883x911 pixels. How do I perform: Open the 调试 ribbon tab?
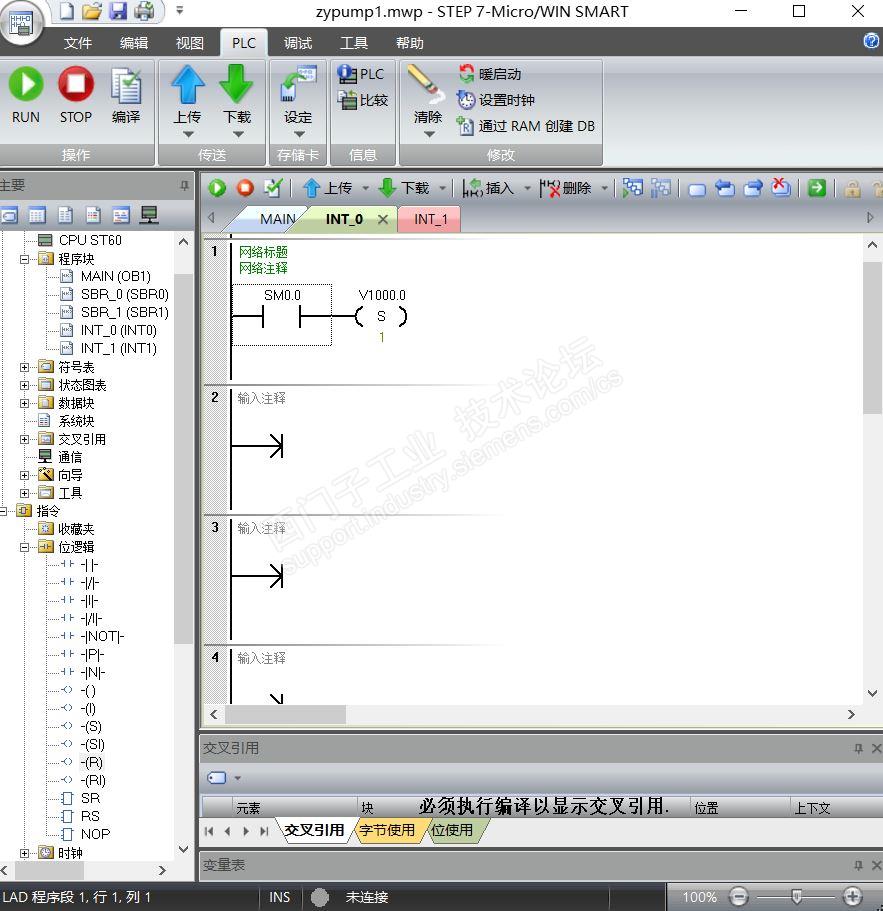click(x=298, y=43)
